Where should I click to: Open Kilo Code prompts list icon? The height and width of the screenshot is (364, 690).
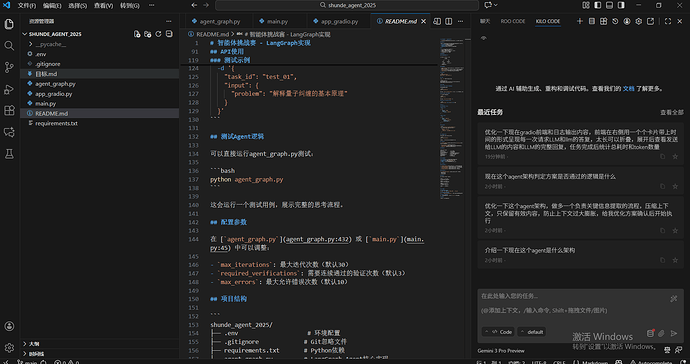(x=592, y=21)
